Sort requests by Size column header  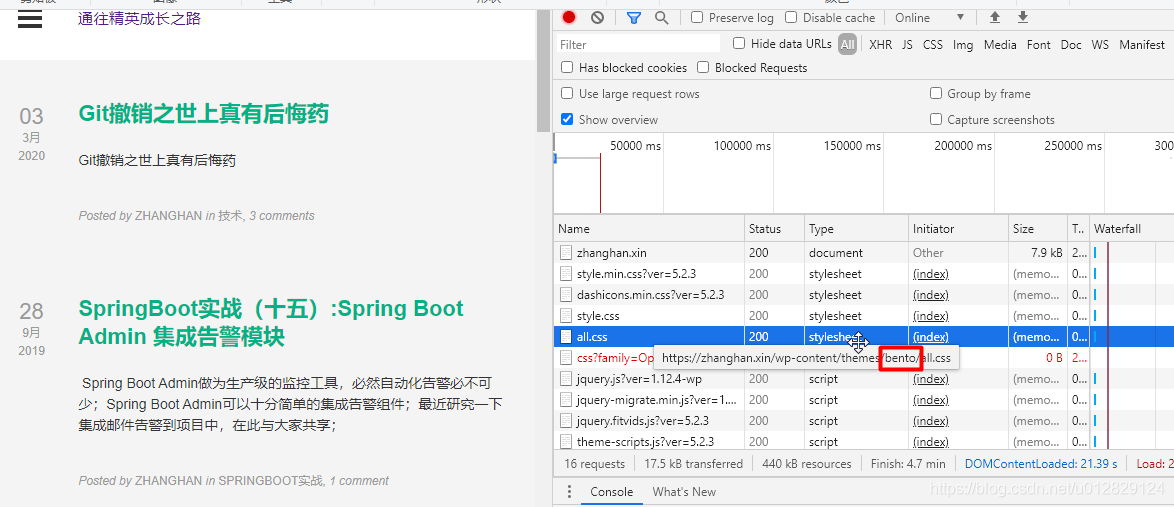pos(1023,229)
